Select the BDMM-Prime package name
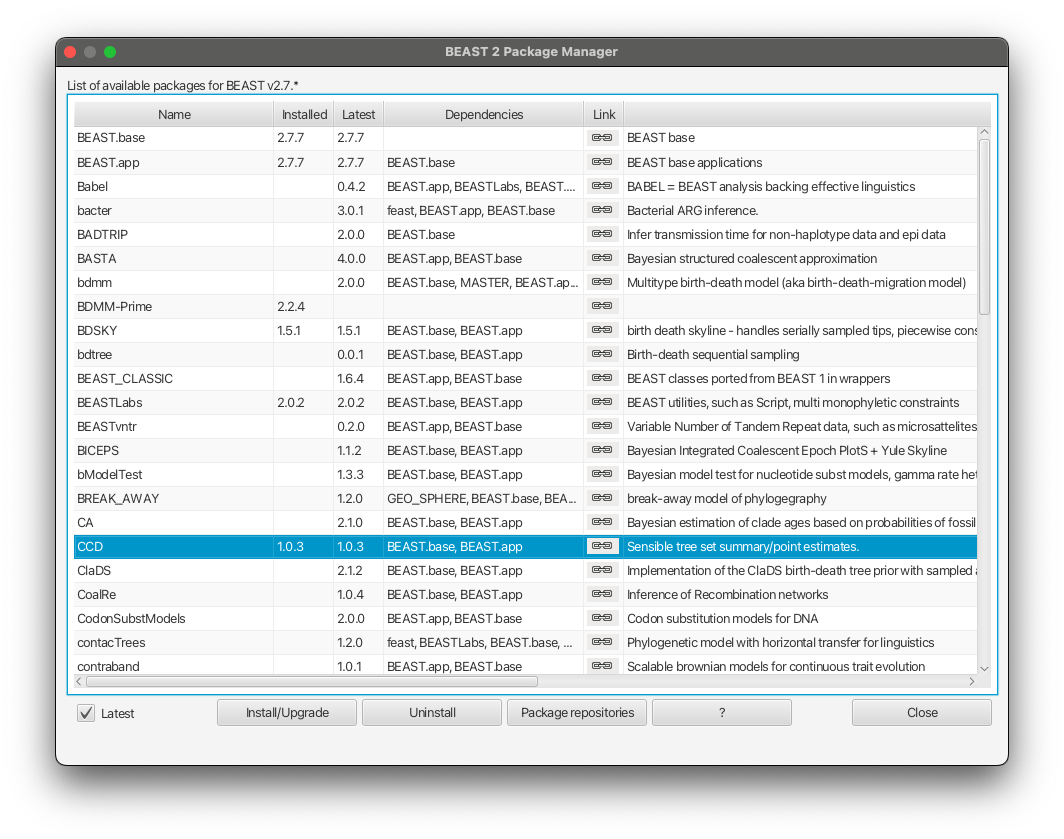 [x=115, y=306]
